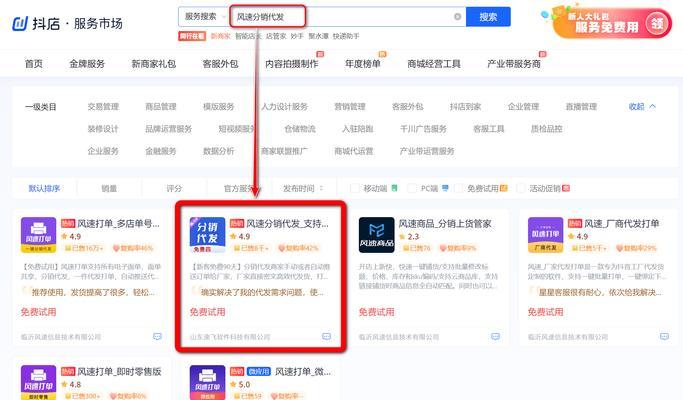Open the 风速_厂商代发打单 app icon

pyautogui.click(x=545, y=235)
